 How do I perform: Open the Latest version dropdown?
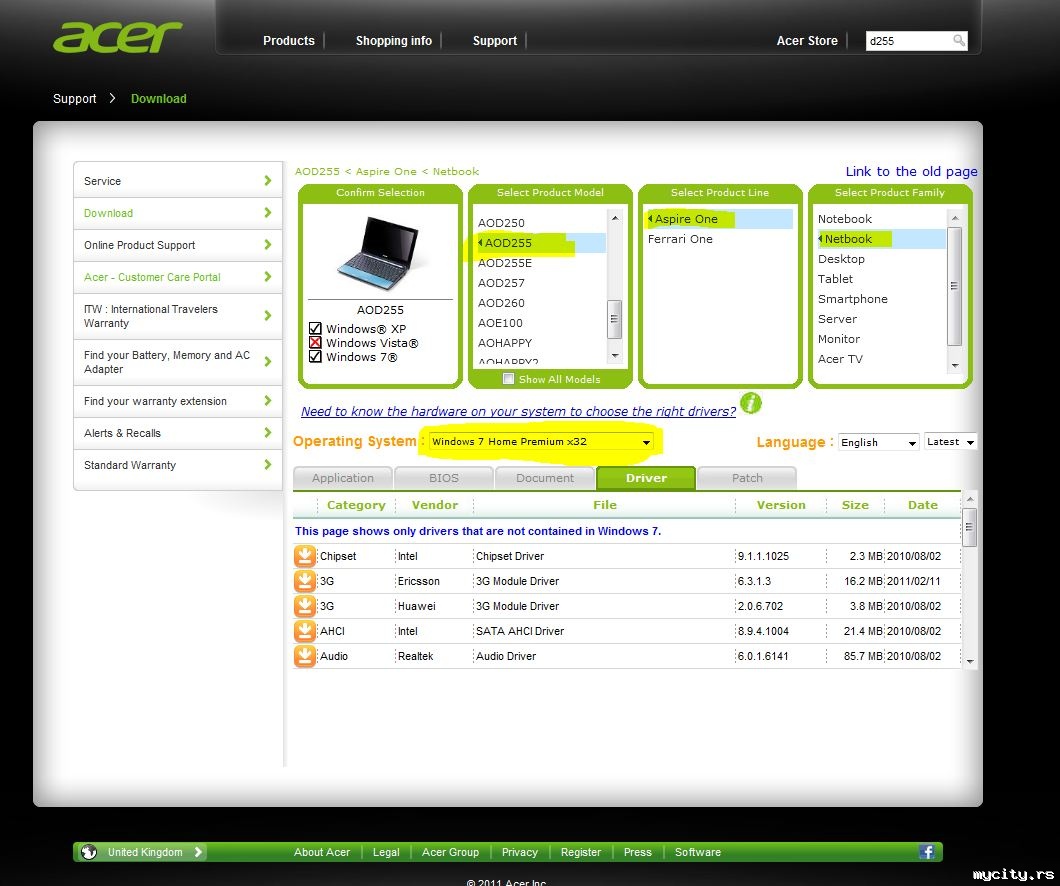click(950, 441)
